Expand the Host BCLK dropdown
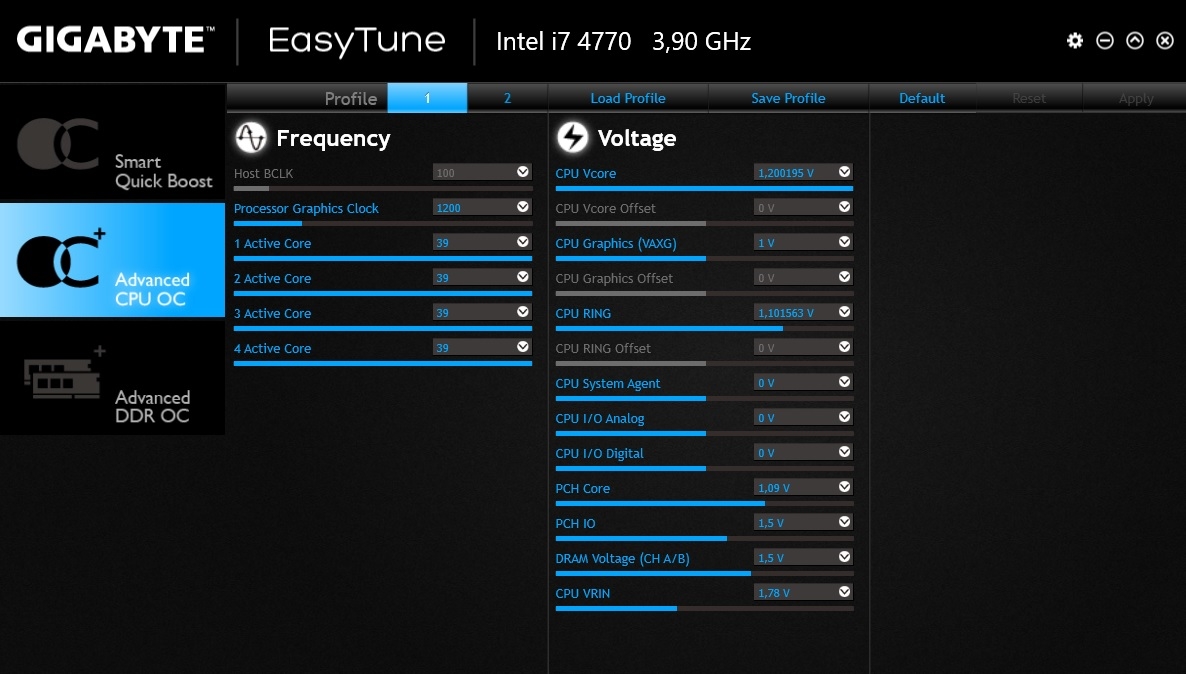The height and width of the screenshot is (674, 1186). pos(523,172)
